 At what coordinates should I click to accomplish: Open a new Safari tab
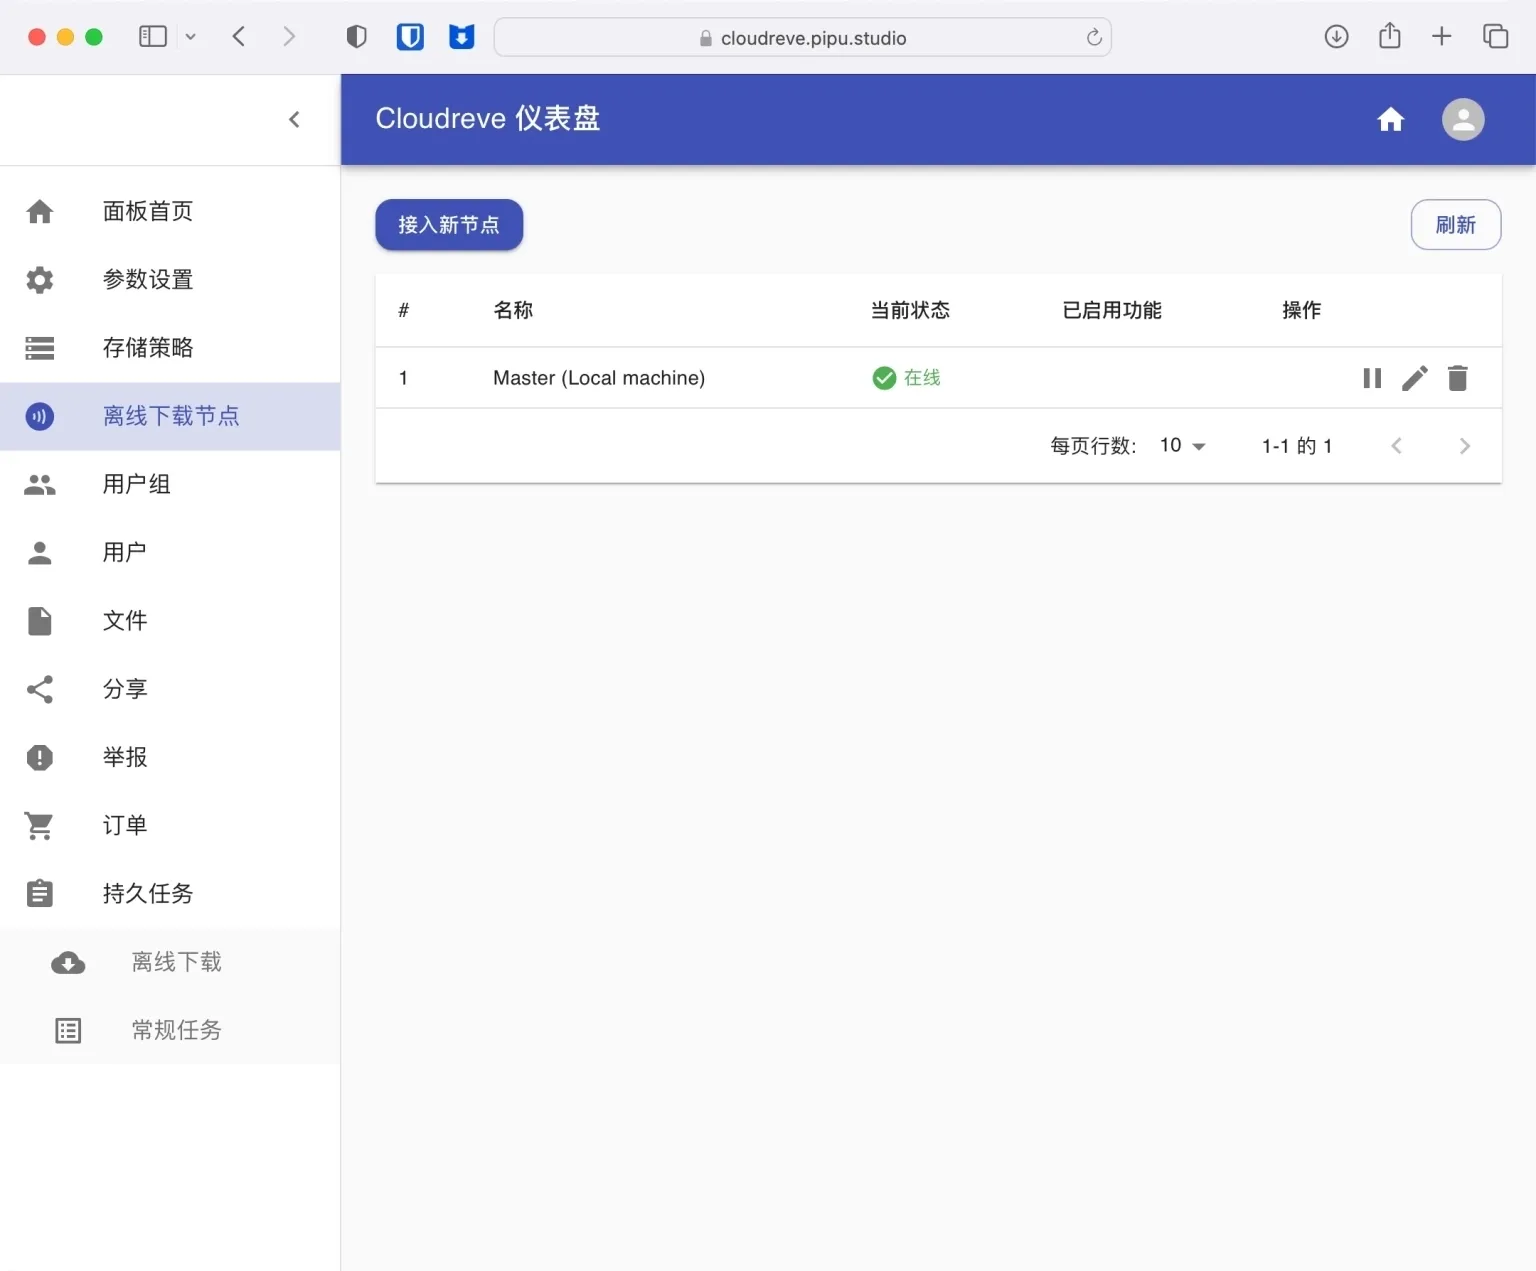coord(1441,37)
